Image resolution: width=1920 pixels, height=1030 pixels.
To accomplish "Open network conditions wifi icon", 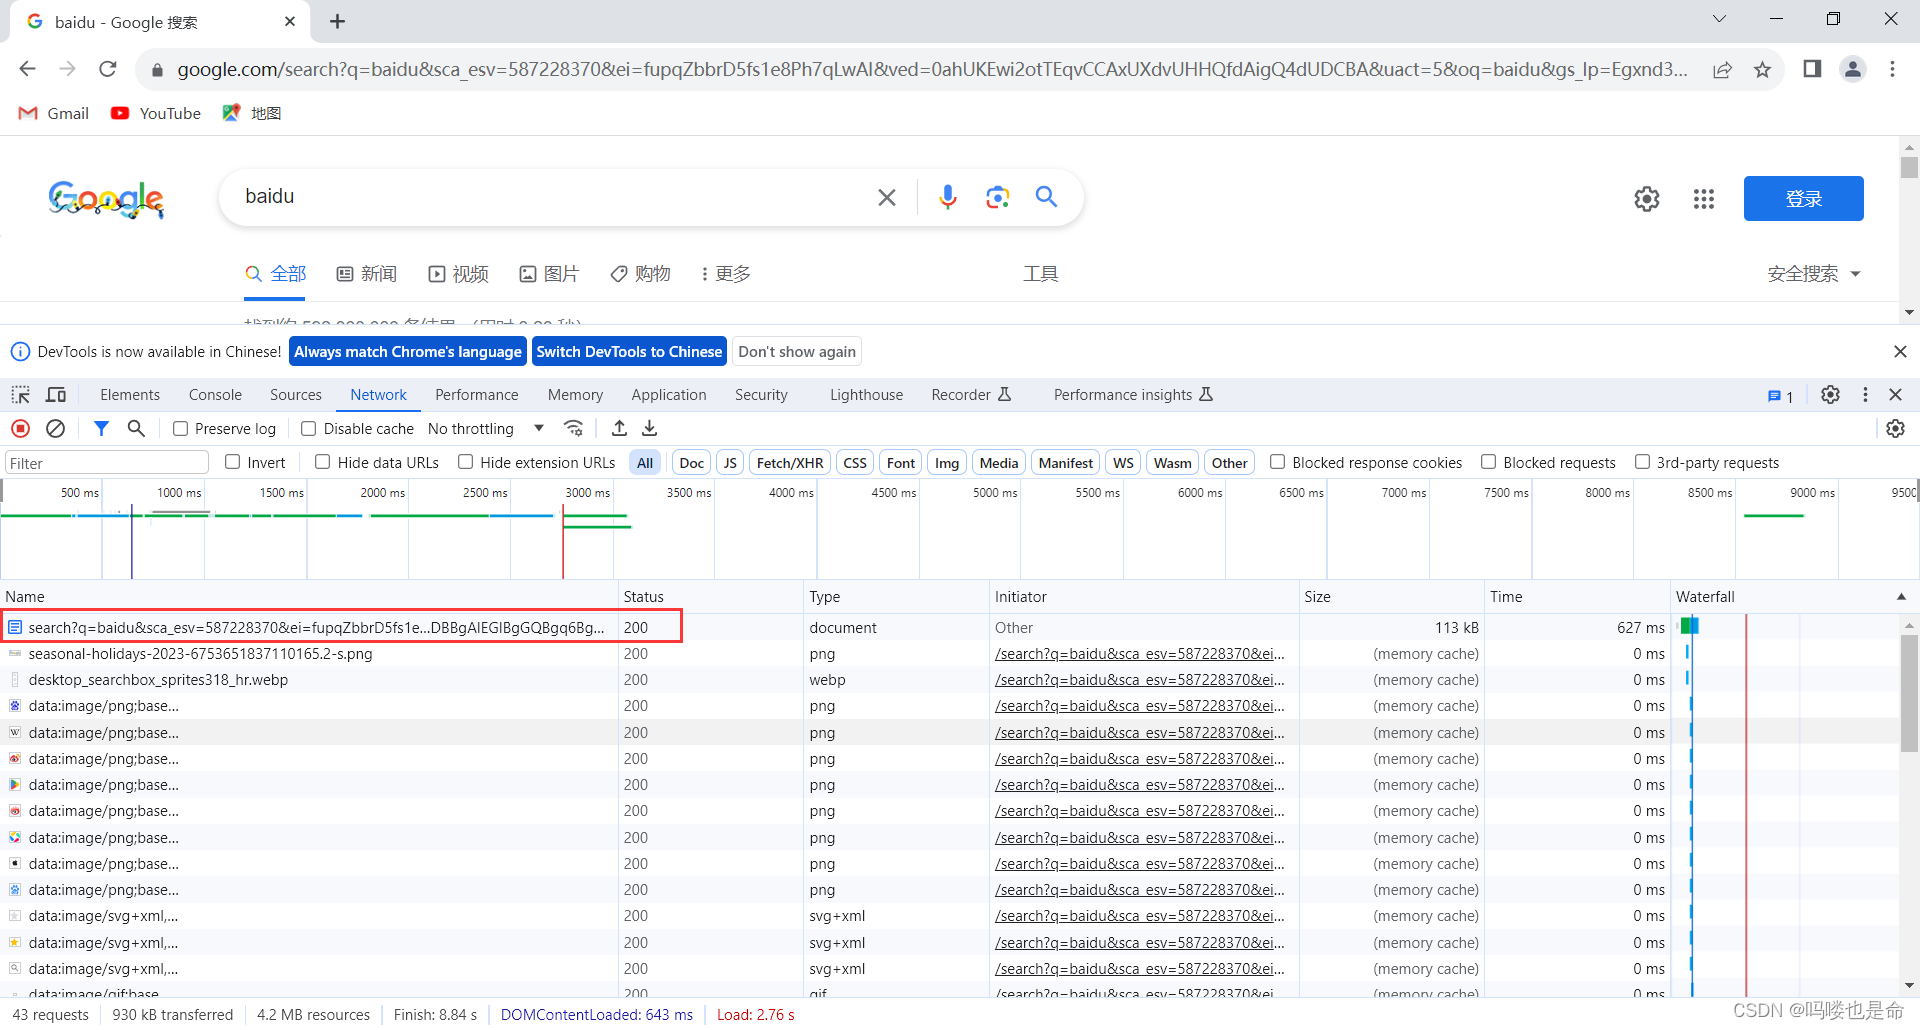I will pyautogui.click(x=574, y=429).
